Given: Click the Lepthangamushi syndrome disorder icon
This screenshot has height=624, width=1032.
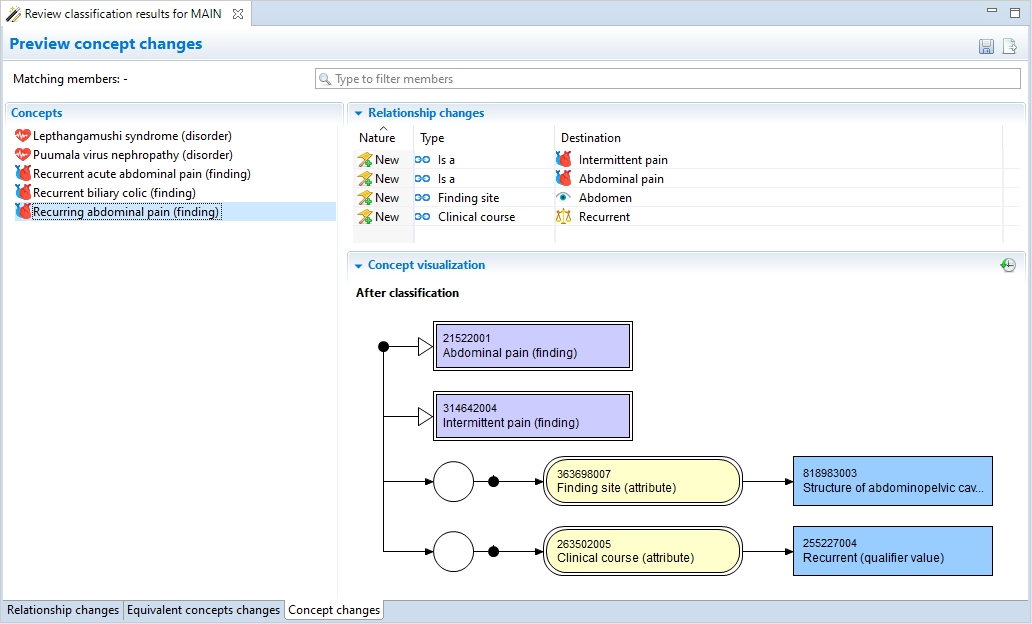Looking at the screenshot, I should click(x=23, y=136).
